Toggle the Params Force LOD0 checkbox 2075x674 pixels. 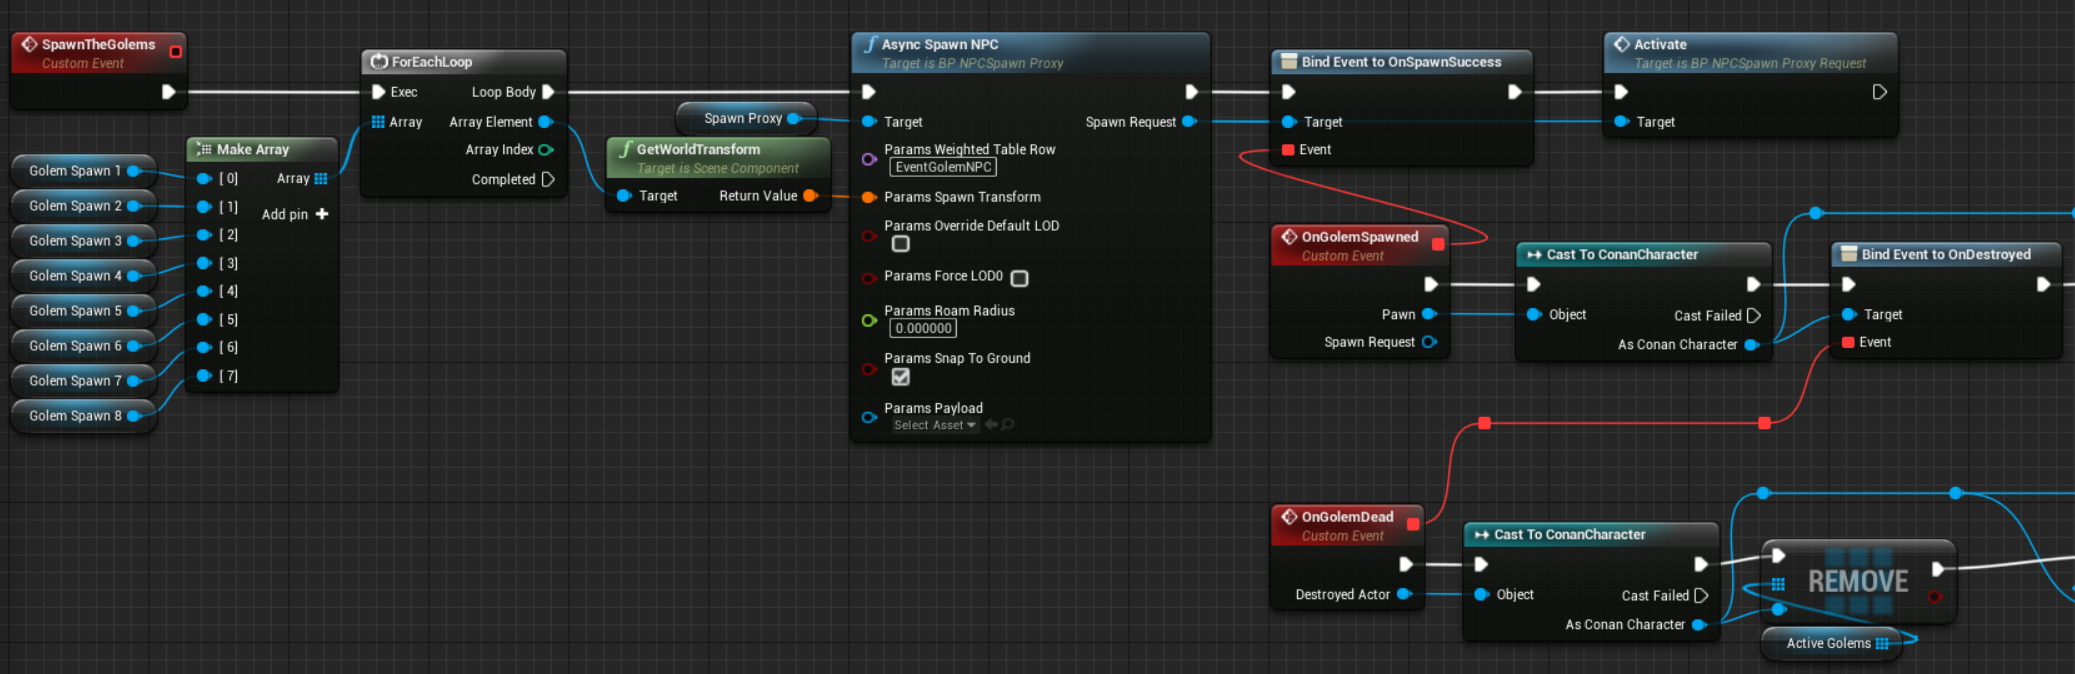point(1019,278)
